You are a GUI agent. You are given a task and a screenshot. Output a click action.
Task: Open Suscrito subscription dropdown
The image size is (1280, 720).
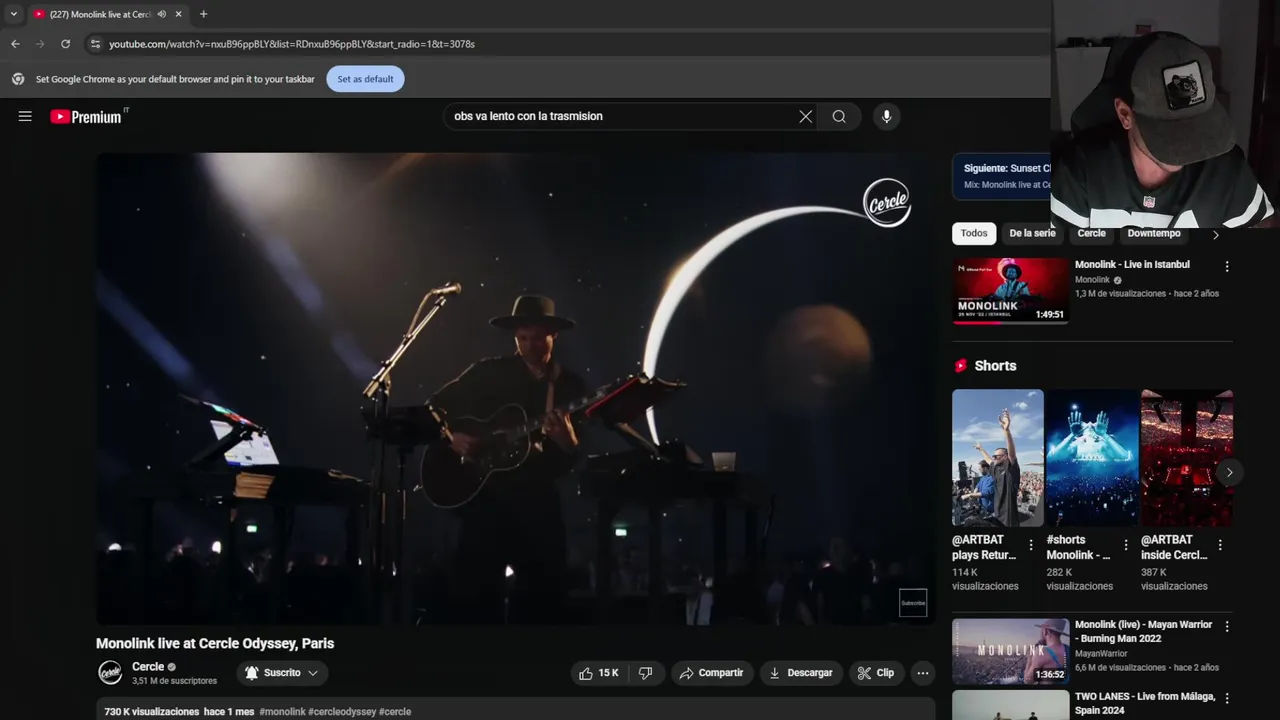pos(282,673)
